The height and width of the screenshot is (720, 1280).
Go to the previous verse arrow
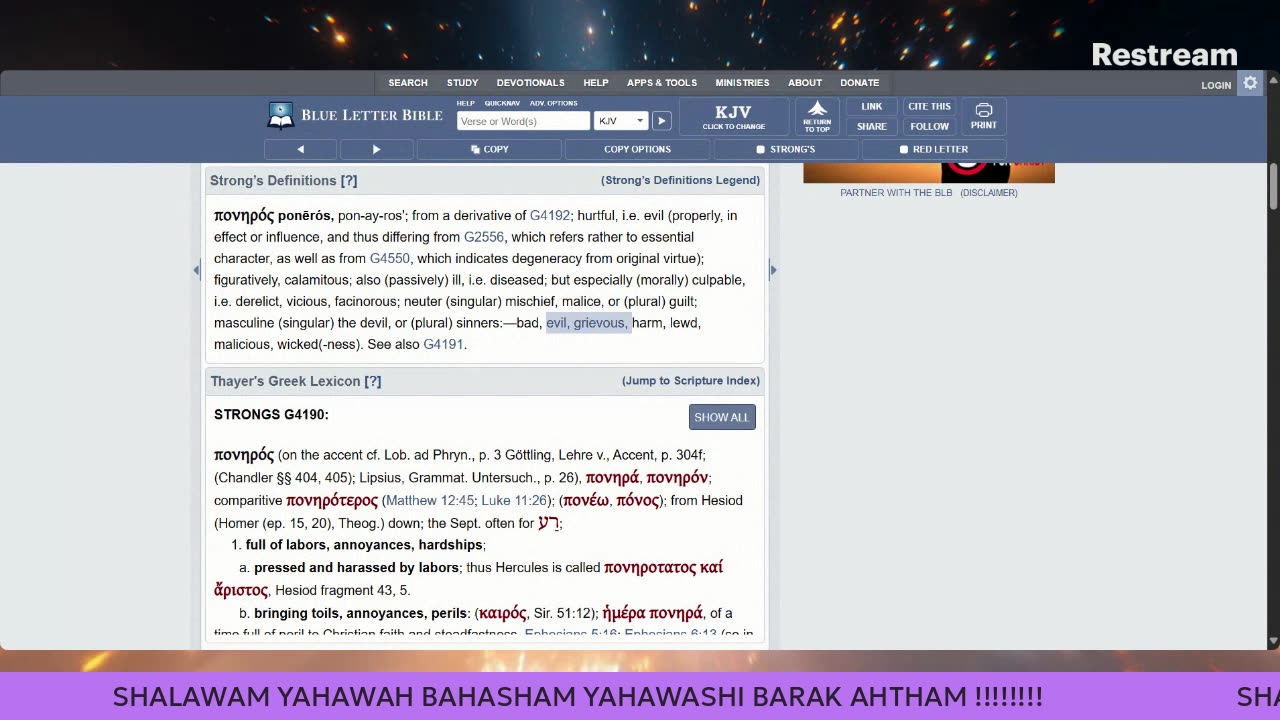pyautogui.click(x=300, y=149)
